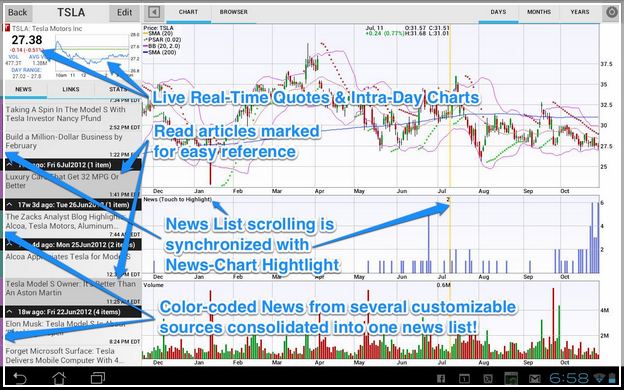Open the TSLA intraday mini chart
This screenshot has height=390, width=624.
point(92,55)
